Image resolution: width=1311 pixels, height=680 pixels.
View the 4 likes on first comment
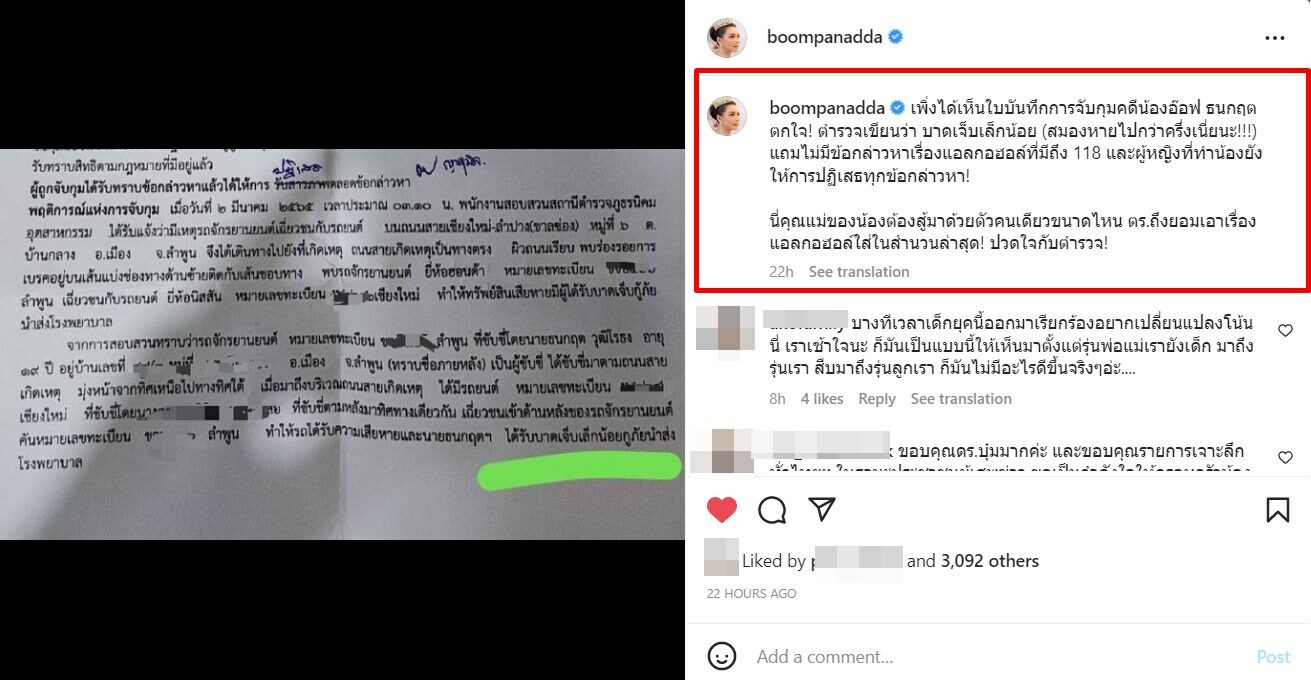(822, 399)
